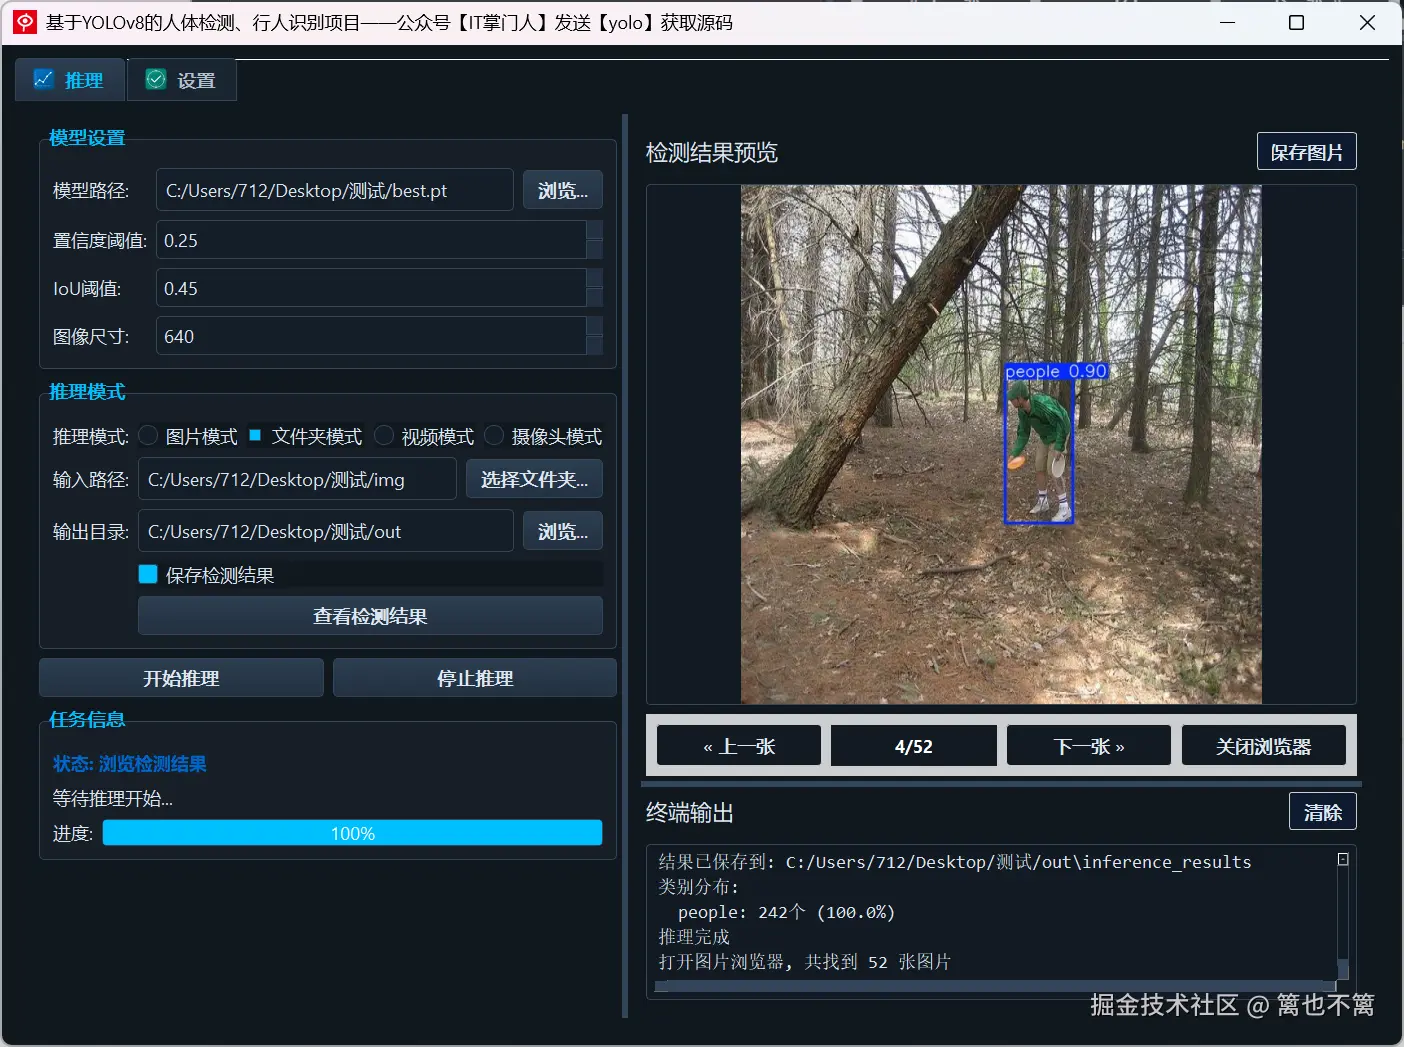
Task: Switch to the 推理 tab
Action: pos(70,80)
